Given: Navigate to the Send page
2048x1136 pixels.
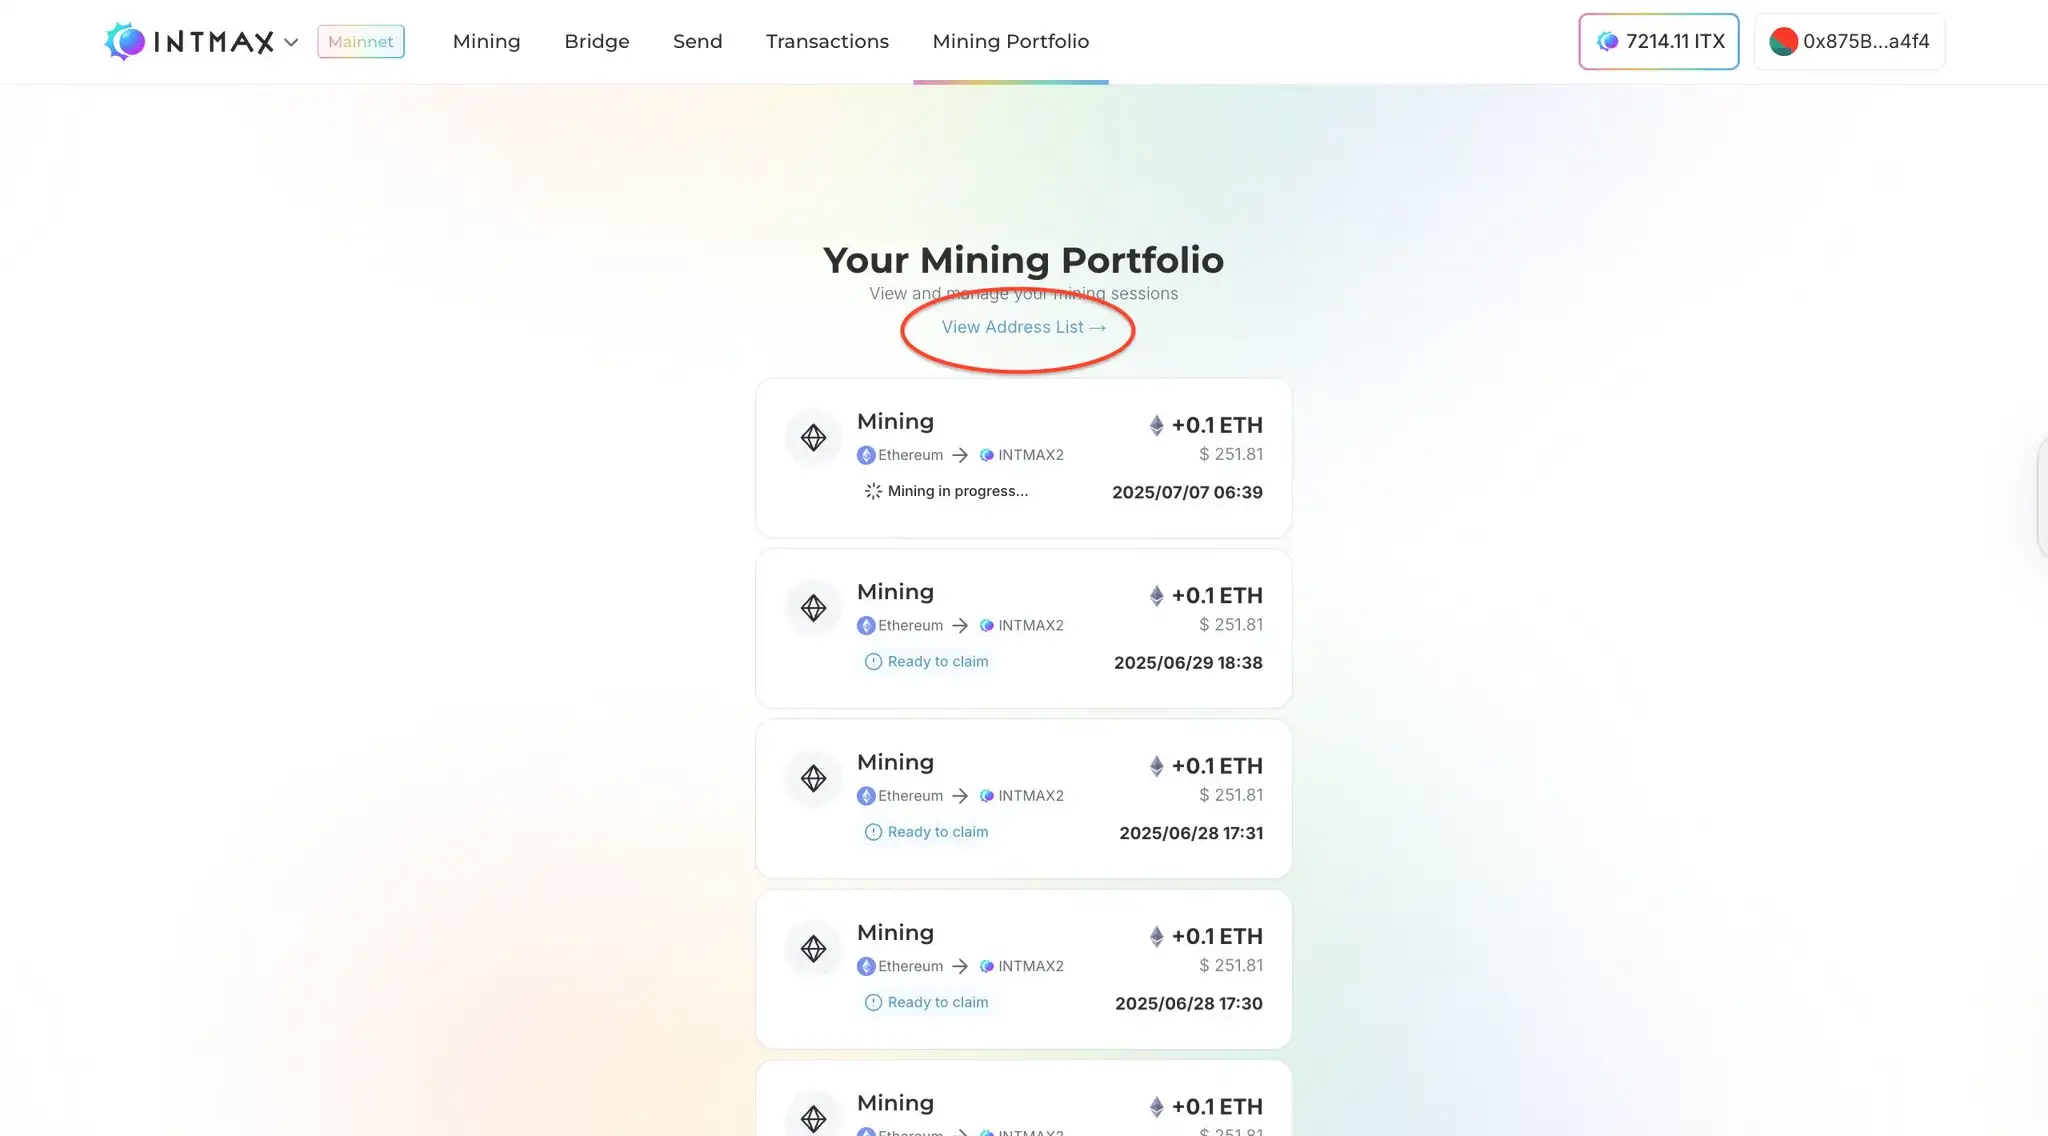Looking at the screenshot, I should point(697,41).
